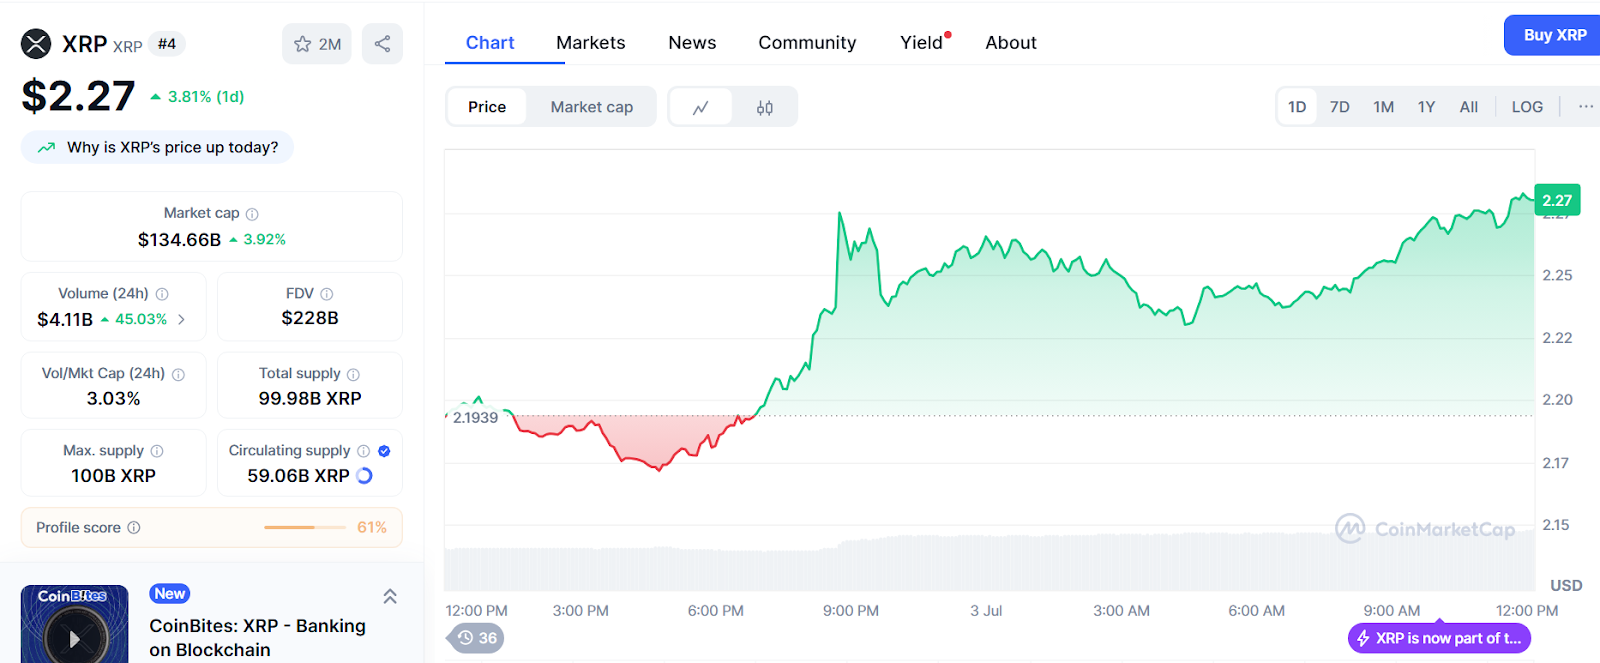This screenshot has height=663, width=1600.
Task: Select the Market cap toggle button
Action: click(x=592, y=107)
